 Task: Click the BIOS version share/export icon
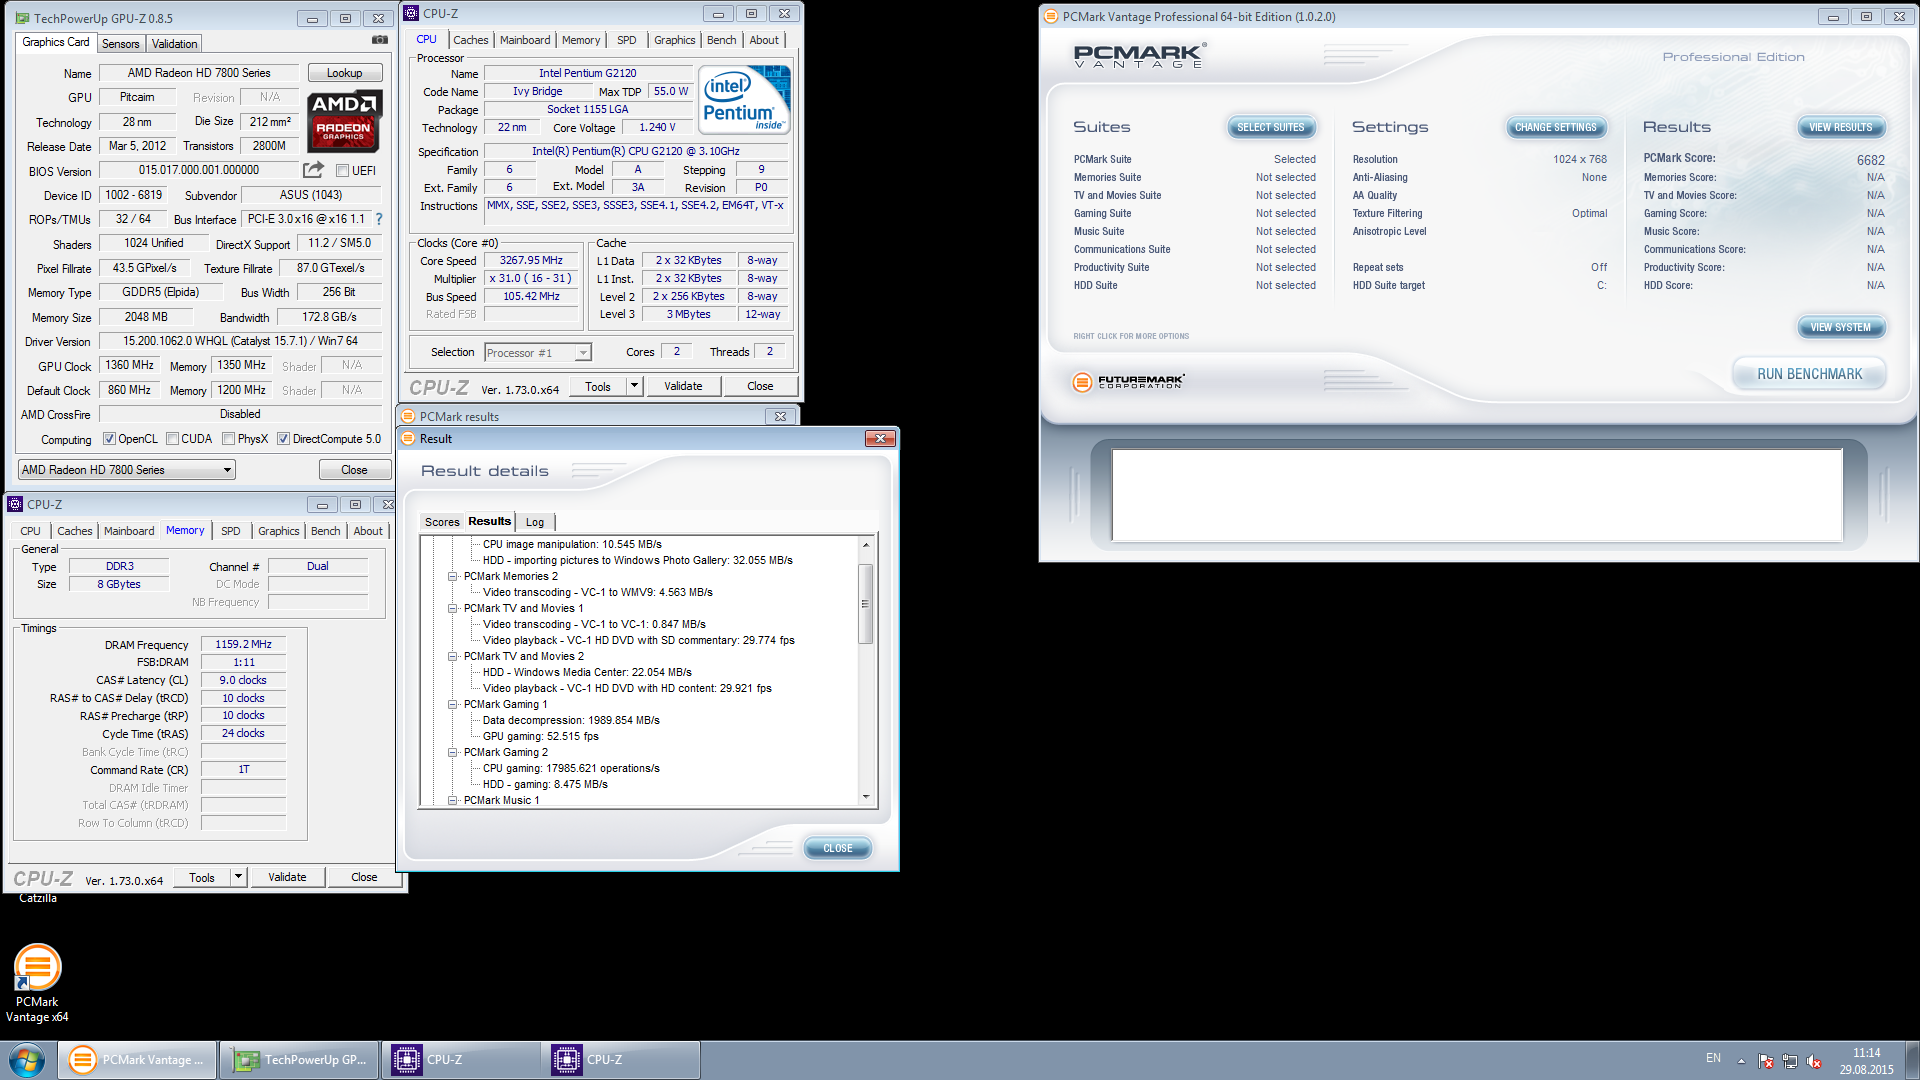coord(314,170)
